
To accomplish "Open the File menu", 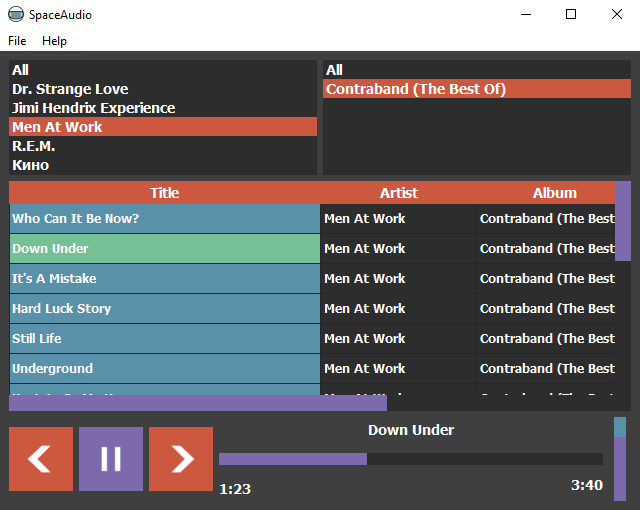I will coord(17,41).
